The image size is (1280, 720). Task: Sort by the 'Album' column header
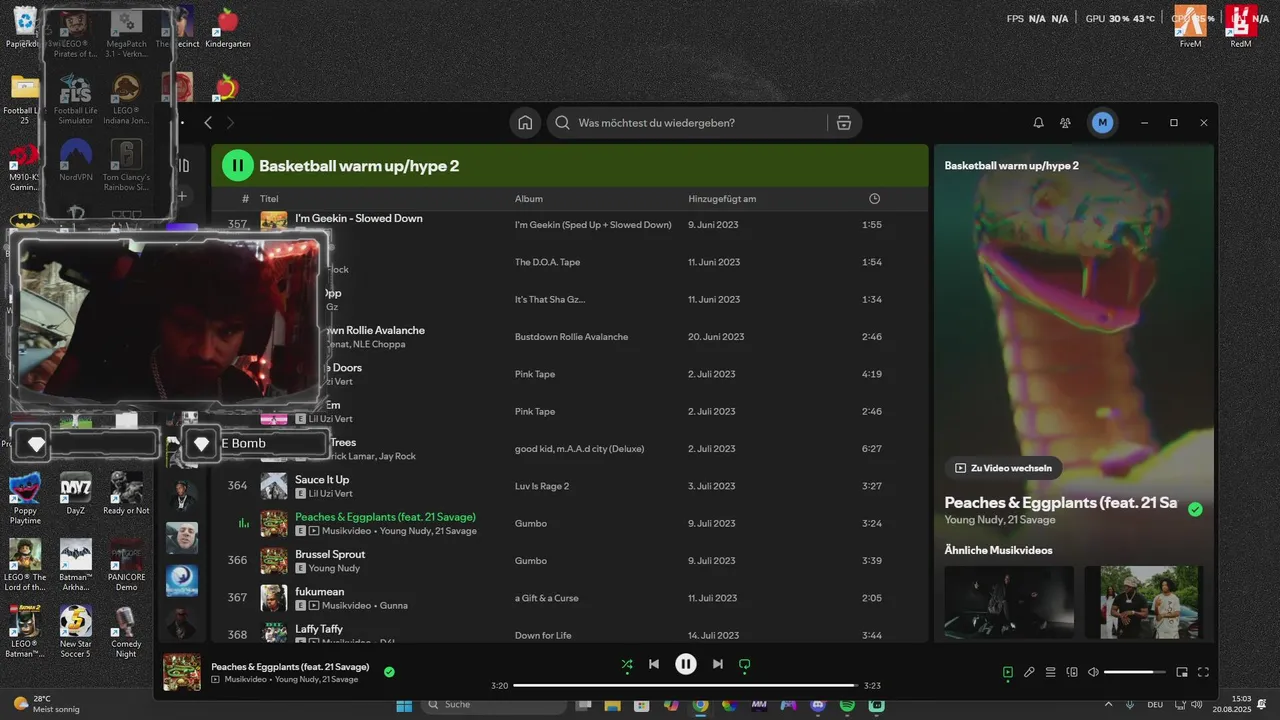[529, 199]
